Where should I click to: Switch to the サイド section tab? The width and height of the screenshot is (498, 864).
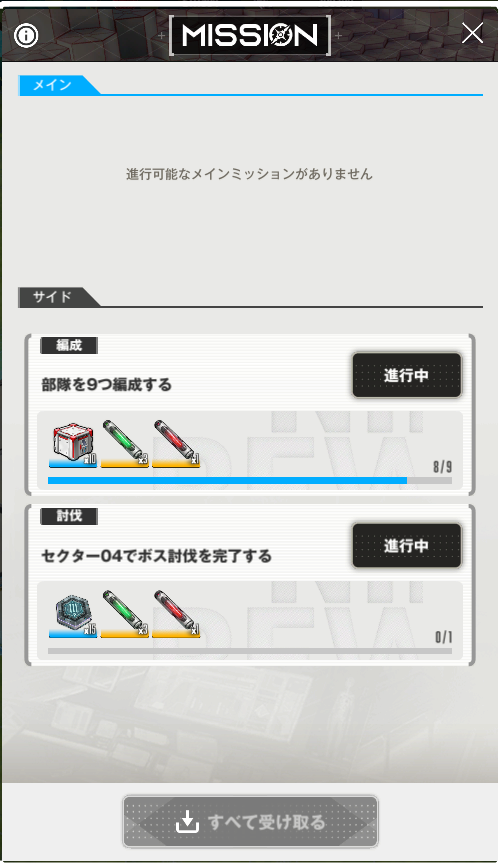click(52, 297)
